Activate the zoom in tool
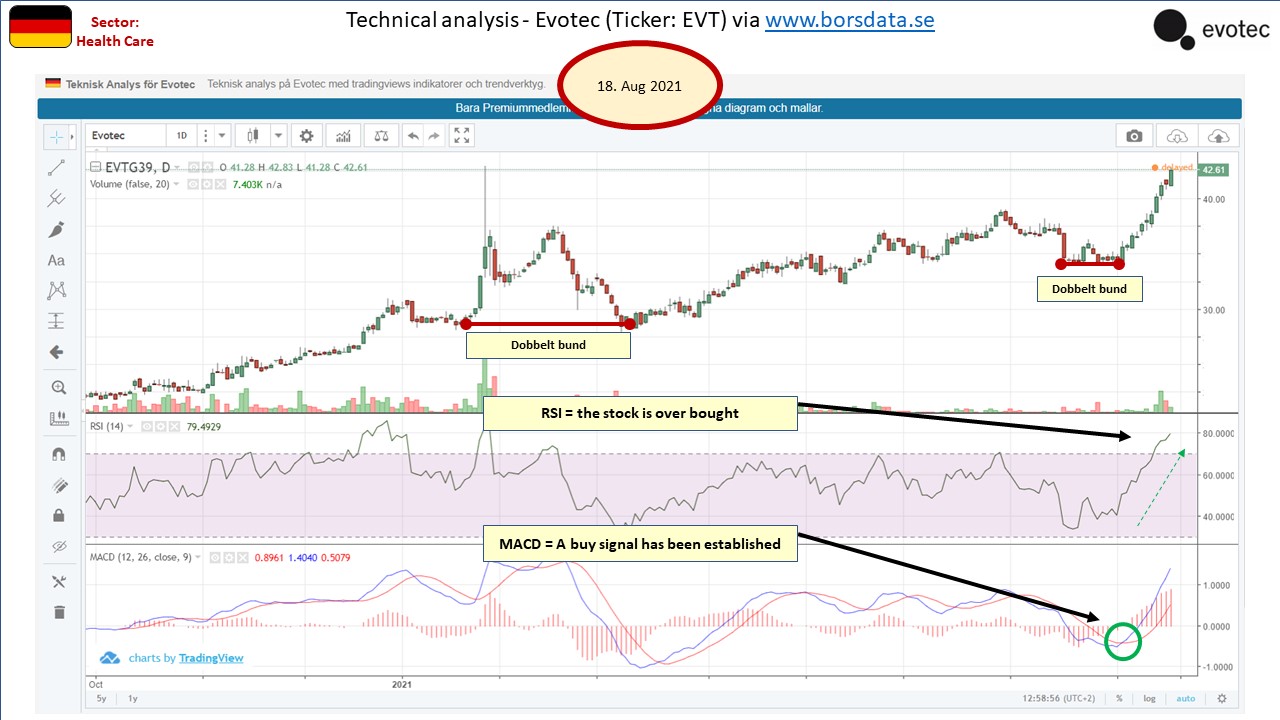The height and width of the screenshot is (720, 1280). (x=56, y=387)
